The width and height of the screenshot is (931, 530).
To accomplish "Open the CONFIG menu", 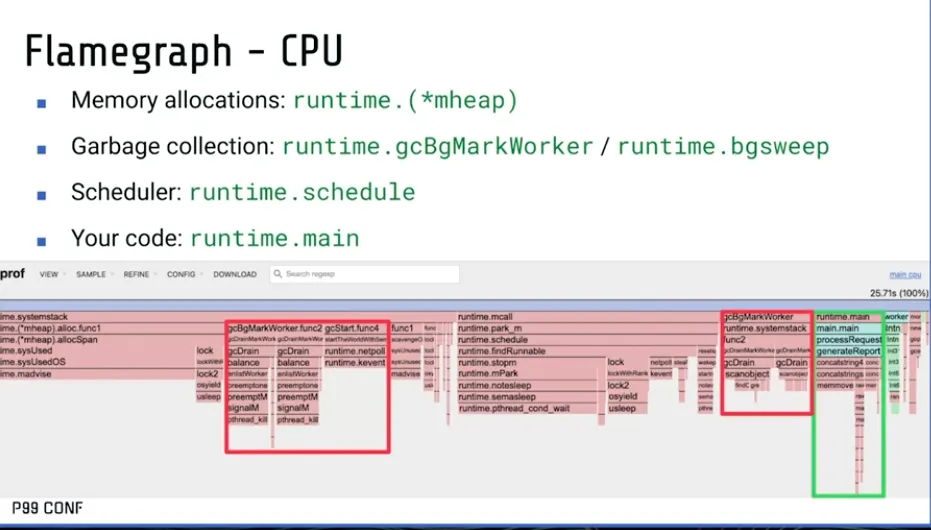I will pyautogui.click(x=181, y=274).
